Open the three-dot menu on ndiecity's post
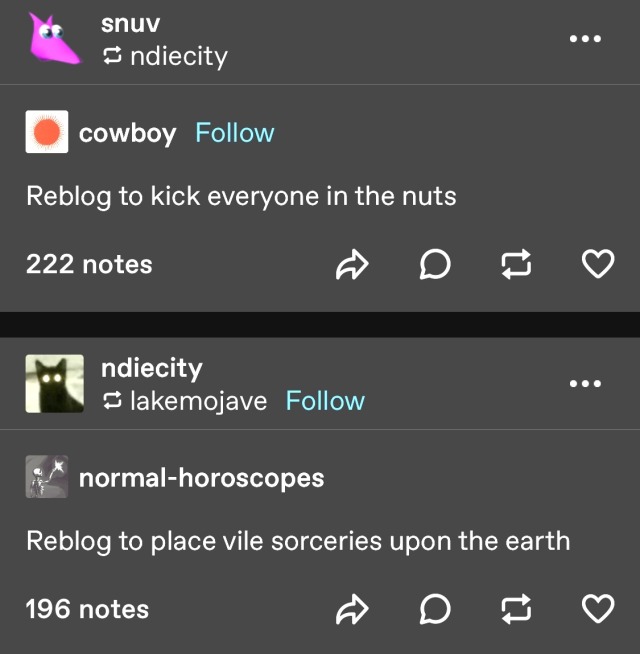 tap(585, 383)
